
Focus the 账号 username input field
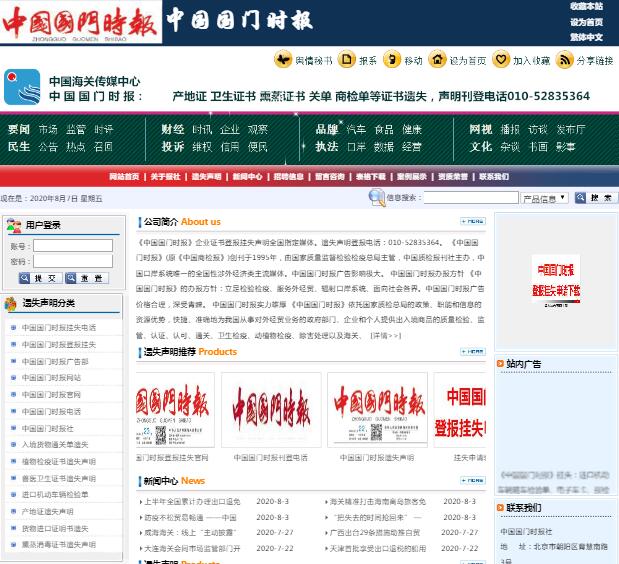pyautogui.click(x=73, y=246)
